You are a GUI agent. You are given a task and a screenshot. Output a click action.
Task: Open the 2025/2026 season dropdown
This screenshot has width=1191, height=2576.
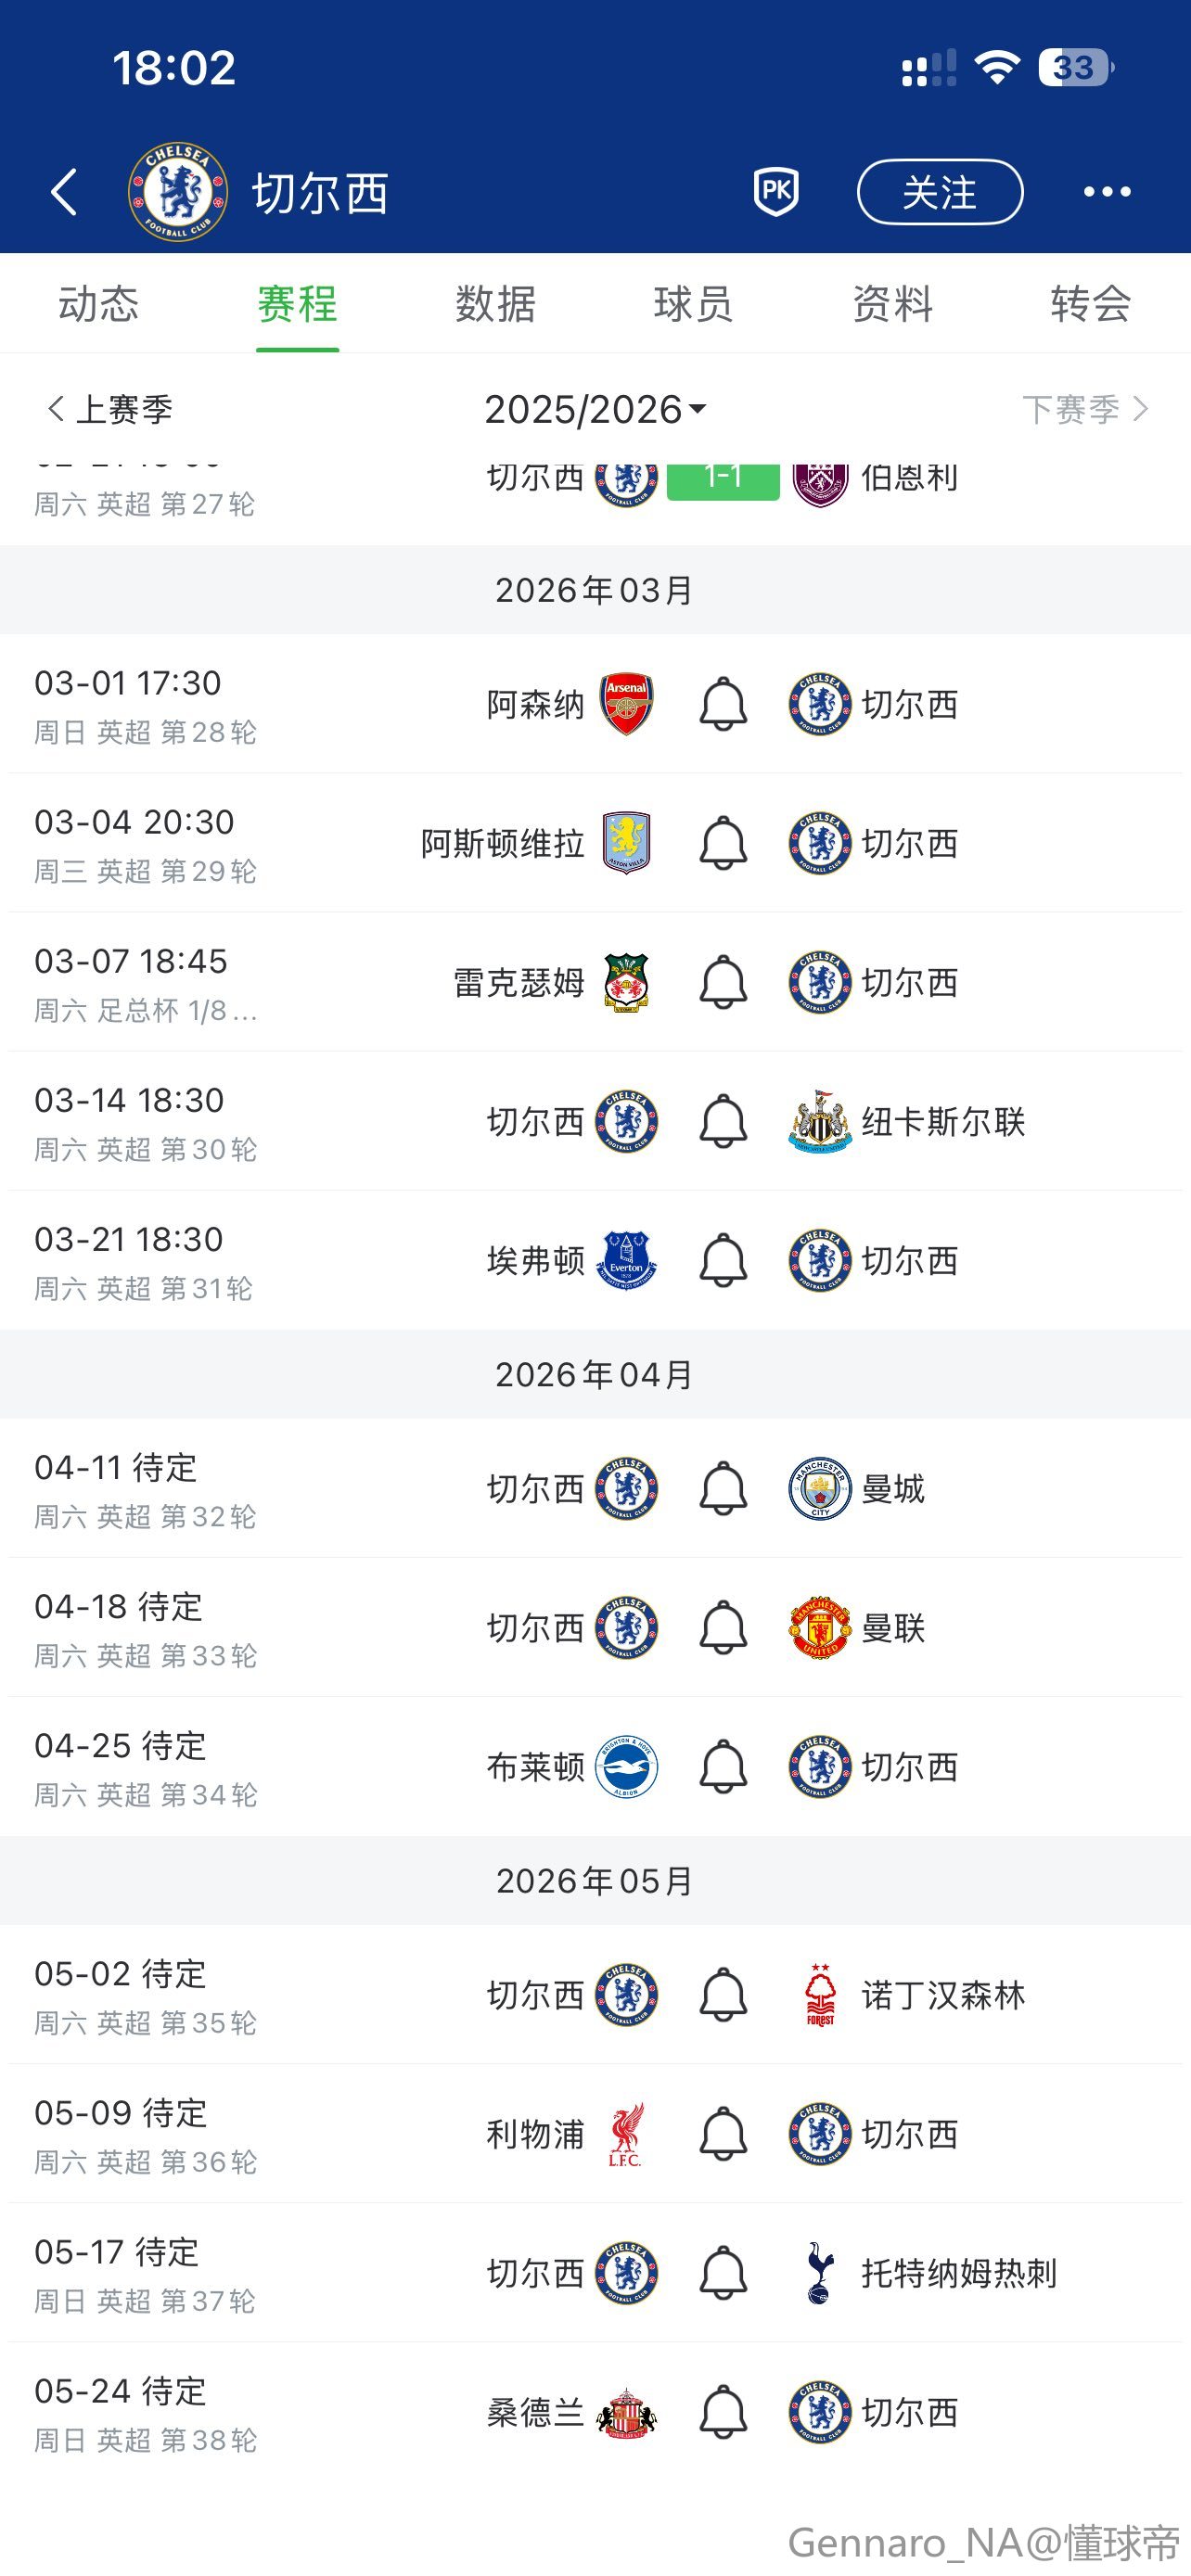click(x=595, y=410)
